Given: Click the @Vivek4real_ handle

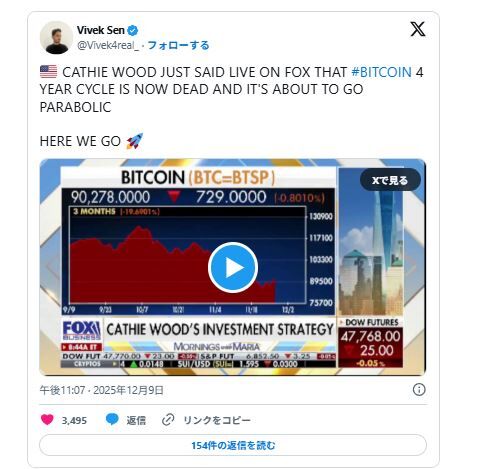Looking at the screenshot, I should pos(108,45).
